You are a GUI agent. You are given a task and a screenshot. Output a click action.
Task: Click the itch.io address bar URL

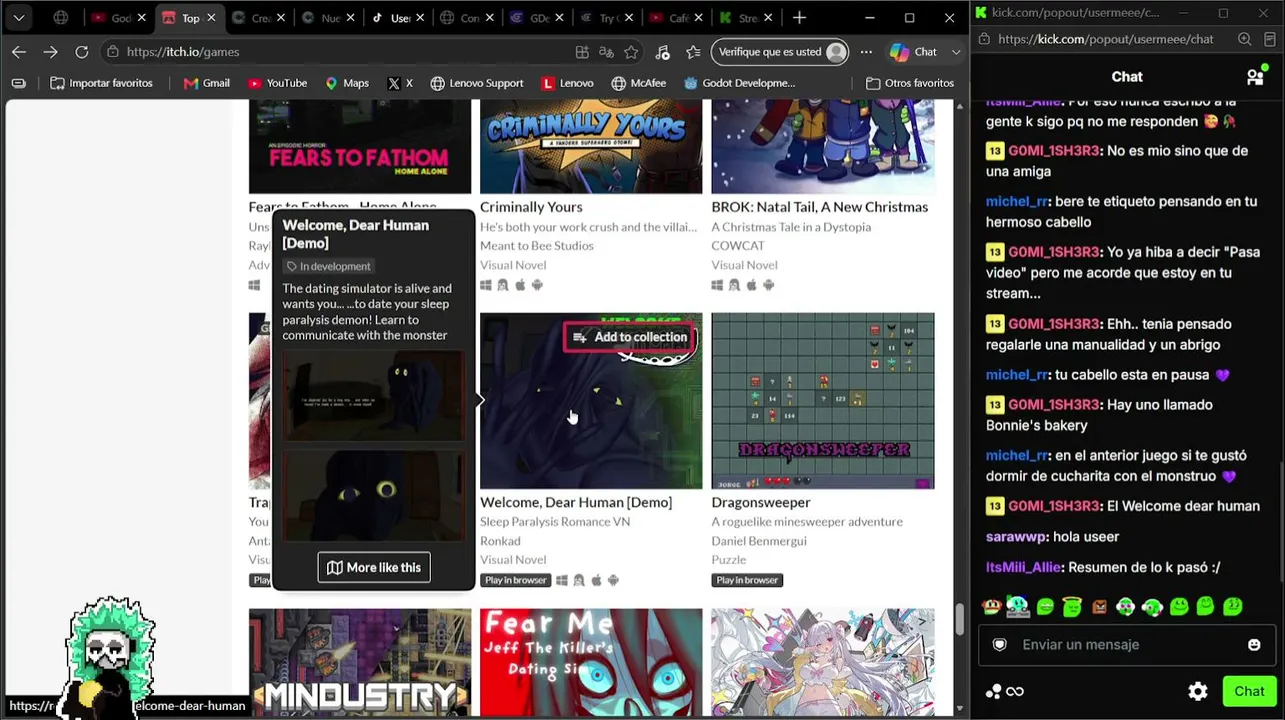coord(183,52)
